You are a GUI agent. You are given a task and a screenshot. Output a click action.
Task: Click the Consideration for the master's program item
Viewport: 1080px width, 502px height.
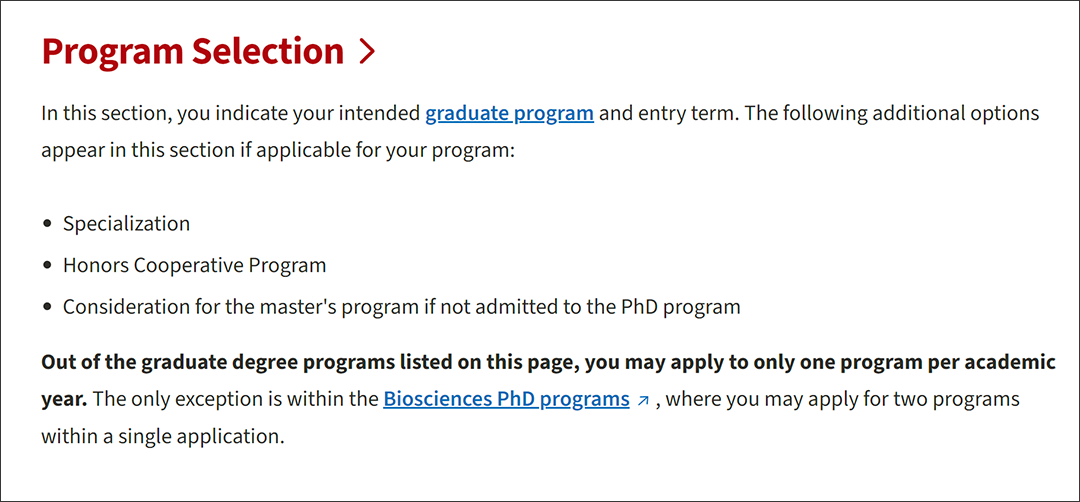(x=402, y=306)
